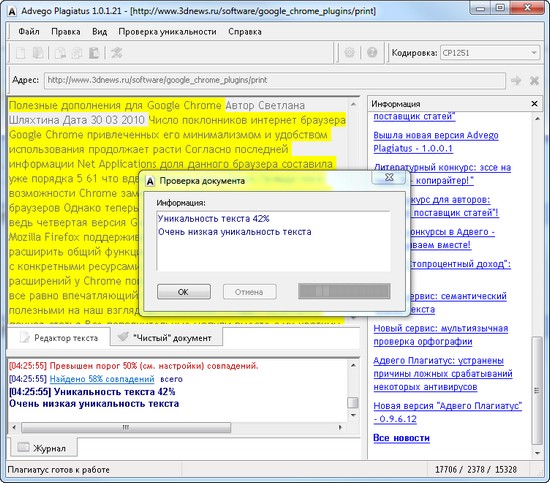Screen dimensions: 550x483
Task: Click the log horizontal scrollbar thumb
Action: [x=126, y=428]
